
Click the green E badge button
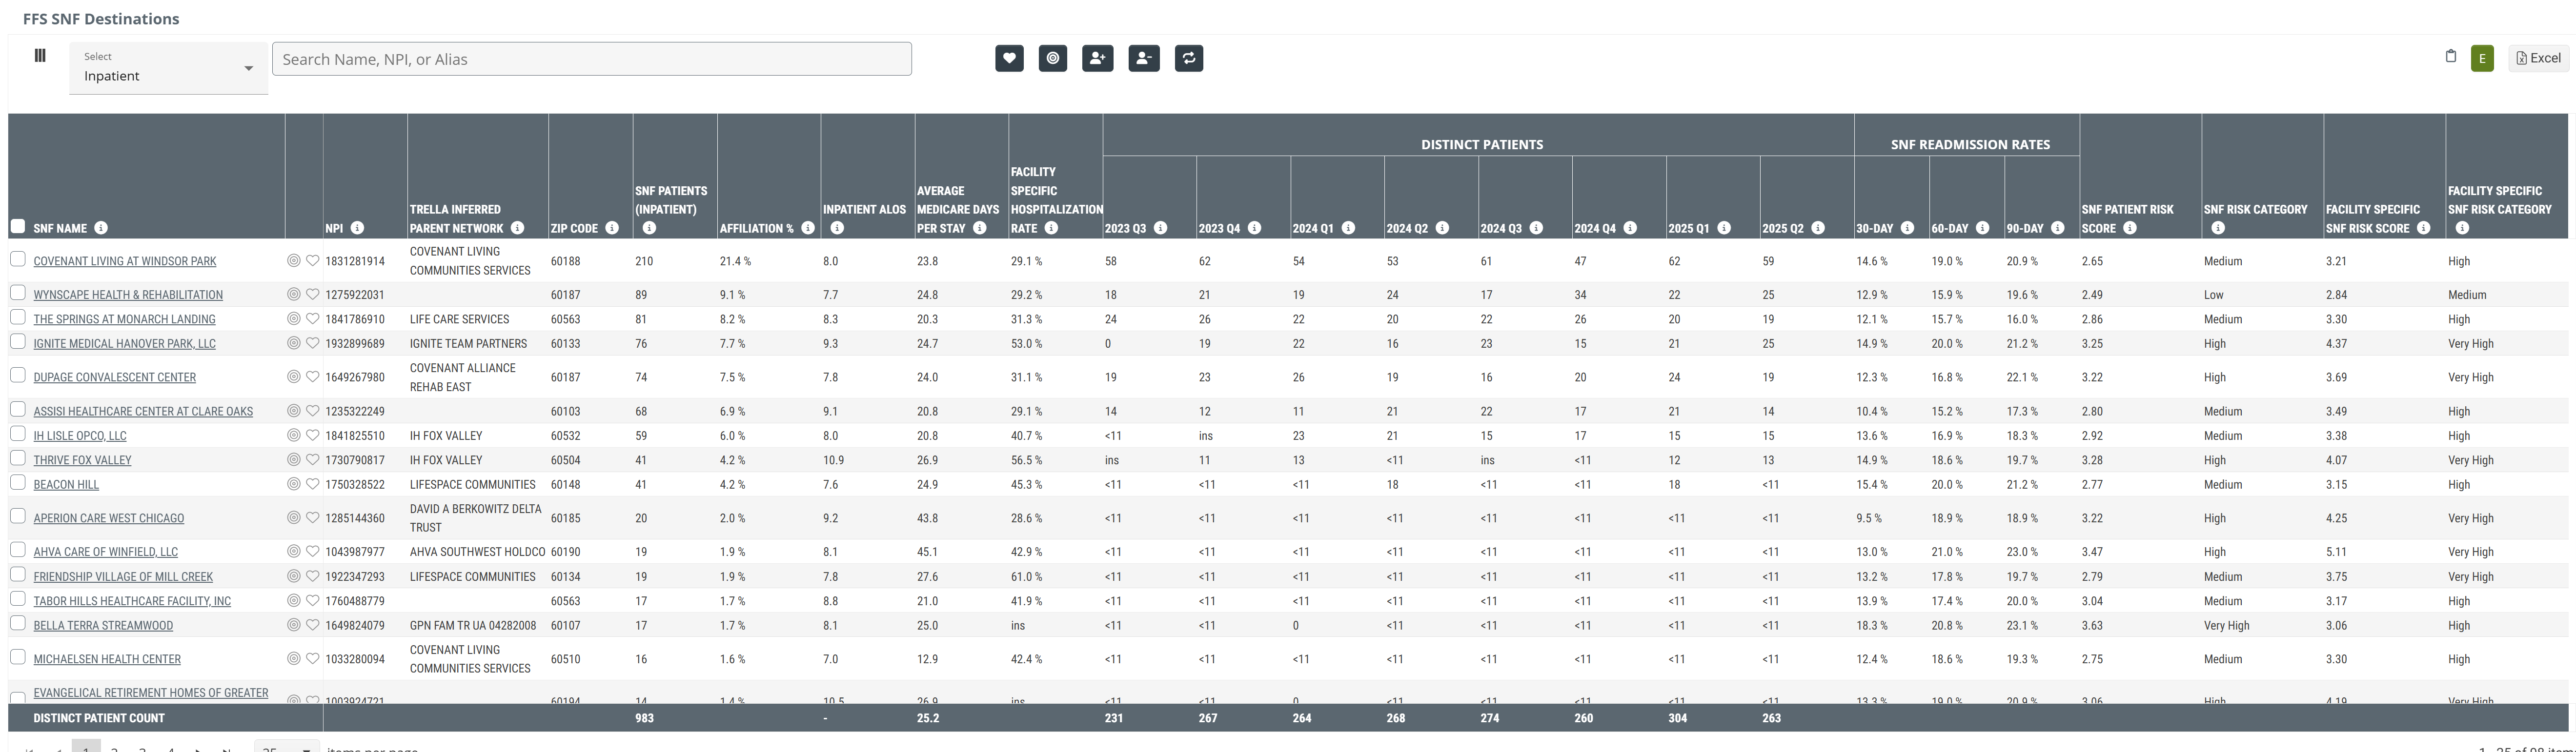pyautogui.click(x=2481, y=59)
